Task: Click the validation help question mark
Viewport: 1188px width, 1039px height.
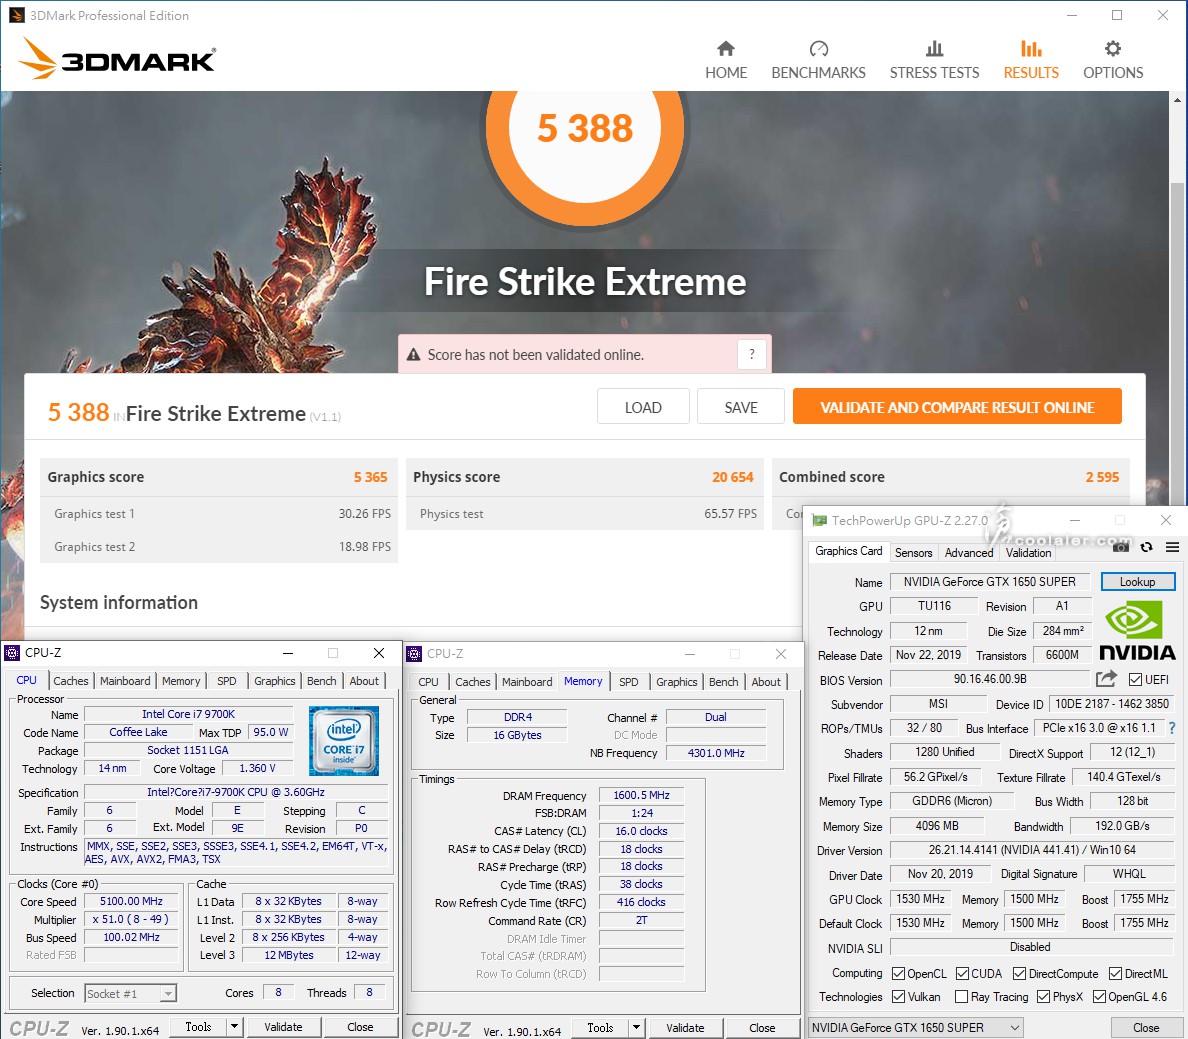Action: 752,354
